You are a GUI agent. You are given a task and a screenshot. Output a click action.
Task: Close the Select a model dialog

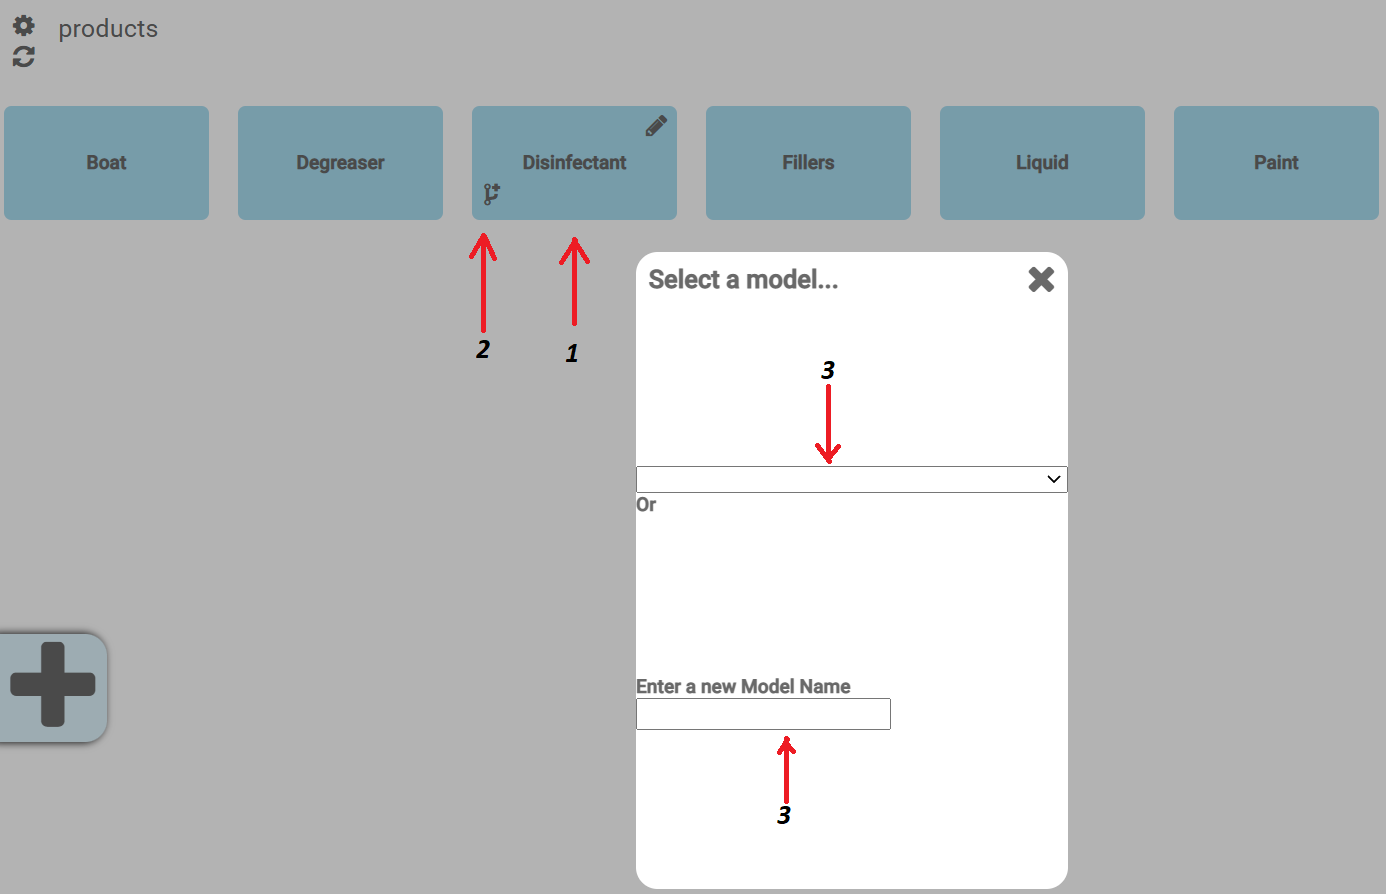click(x=1041, y=279)
